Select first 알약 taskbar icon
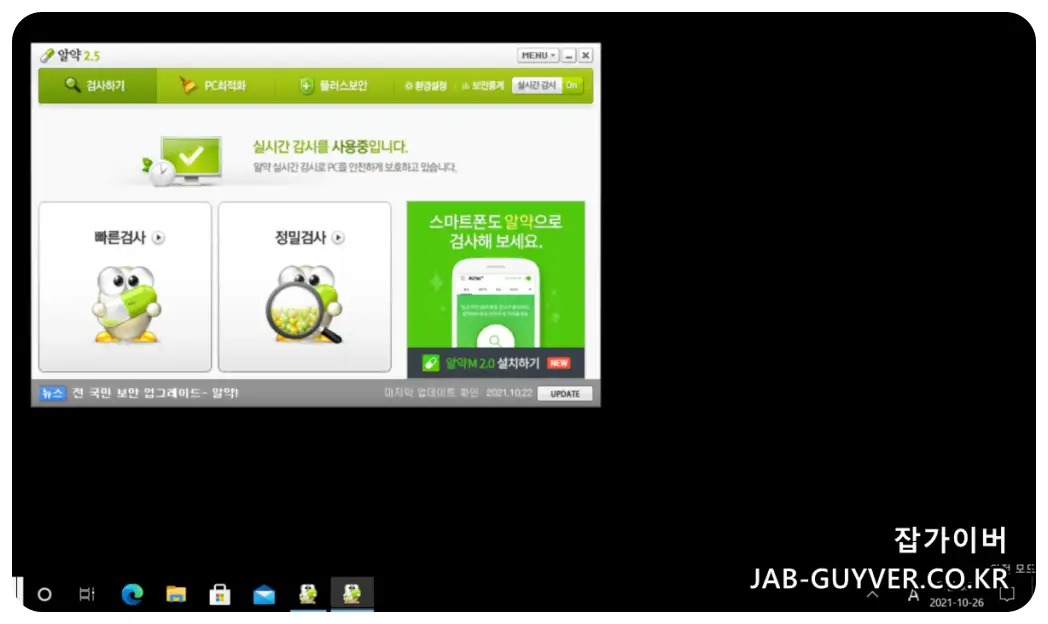Viewport: 1048px width, 624px height. [308, 593]
